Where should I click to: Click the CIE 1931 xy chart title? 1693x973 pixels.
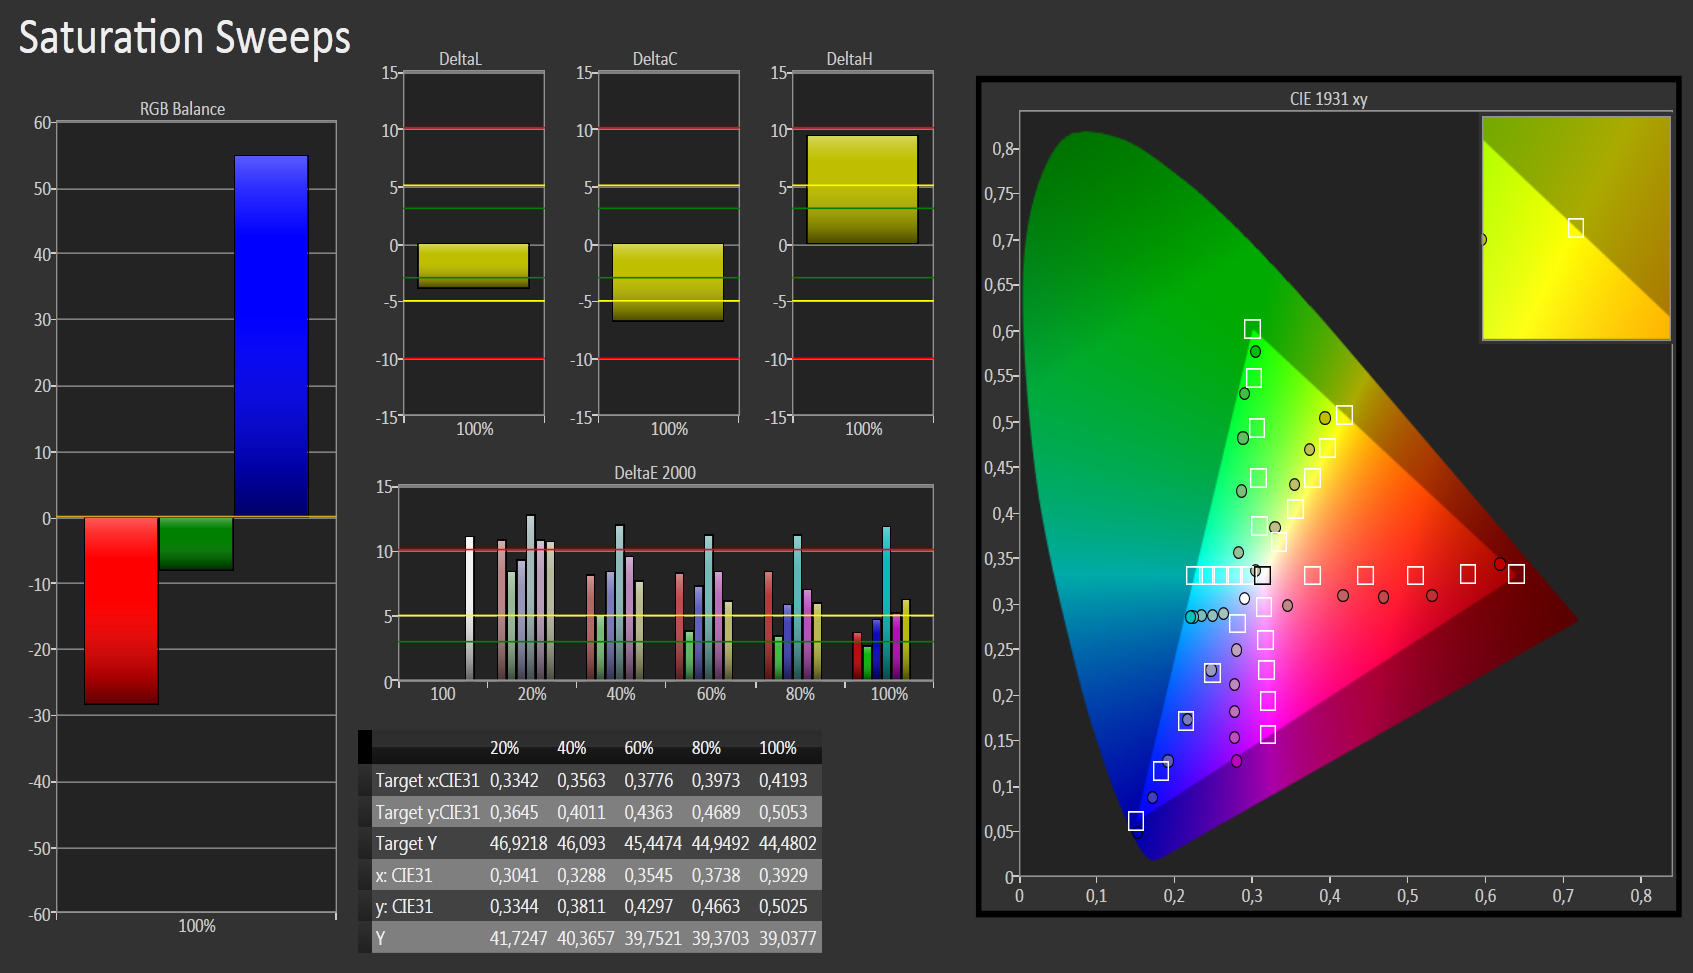pyautogui.click(x=1328, y=99)
